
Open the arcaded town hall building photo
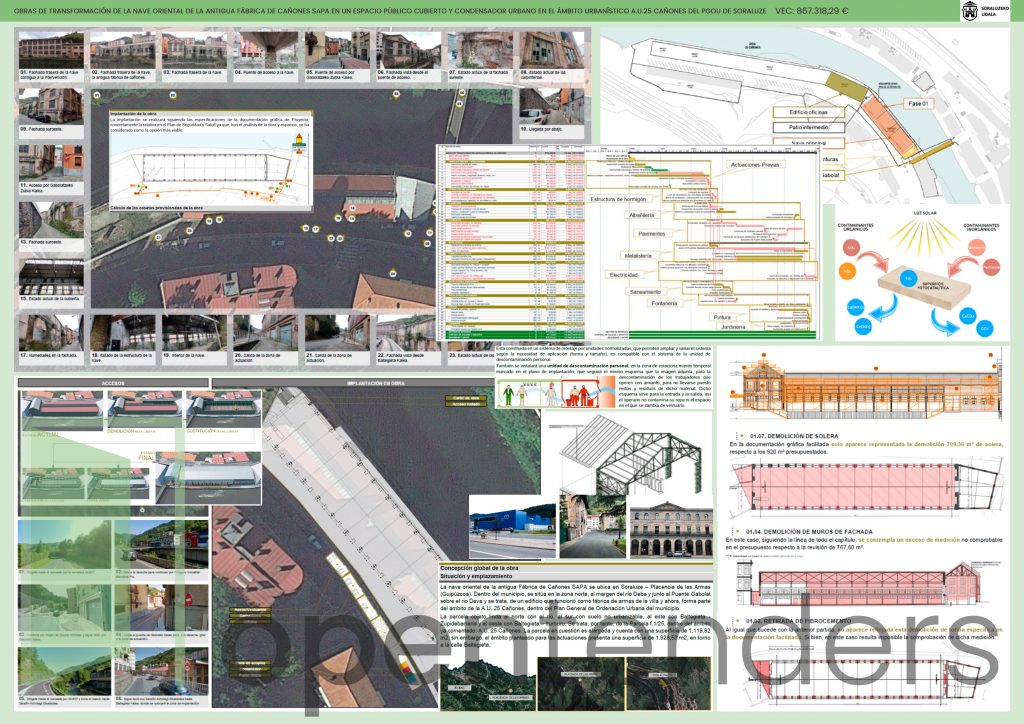(x=671, y=527)
